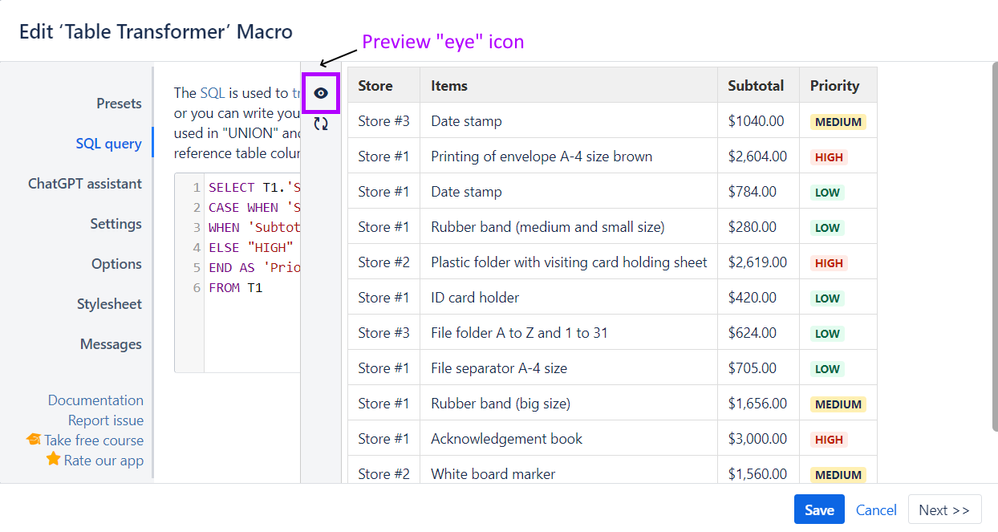Click the Next >> button
Viewport: 998px width, 532px height.
[x=944, y=510]
